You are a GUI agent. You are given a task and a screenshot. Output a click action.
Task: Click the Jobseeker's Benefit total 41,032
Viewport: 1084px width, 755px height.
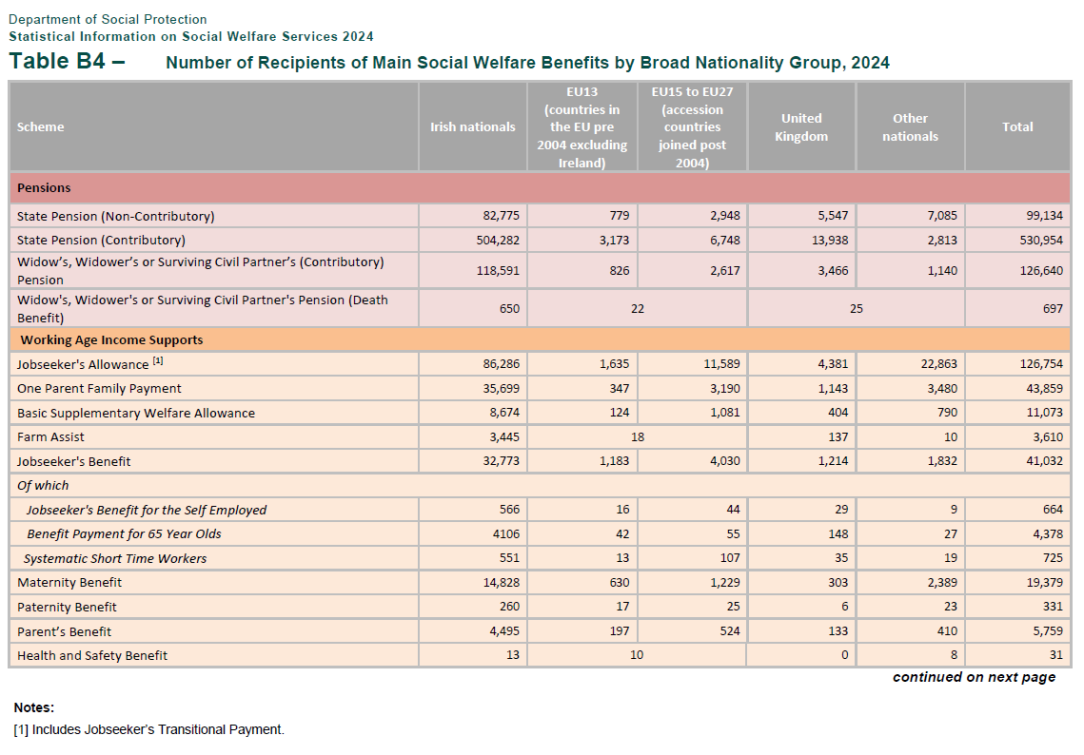point(1044,460)
